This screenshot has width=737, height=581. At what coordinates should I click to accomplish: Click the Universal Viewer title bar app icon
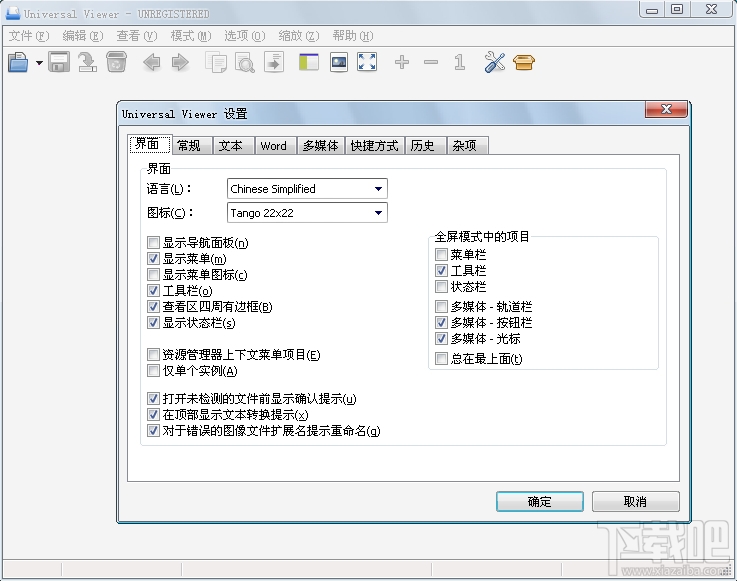[13, 13]
